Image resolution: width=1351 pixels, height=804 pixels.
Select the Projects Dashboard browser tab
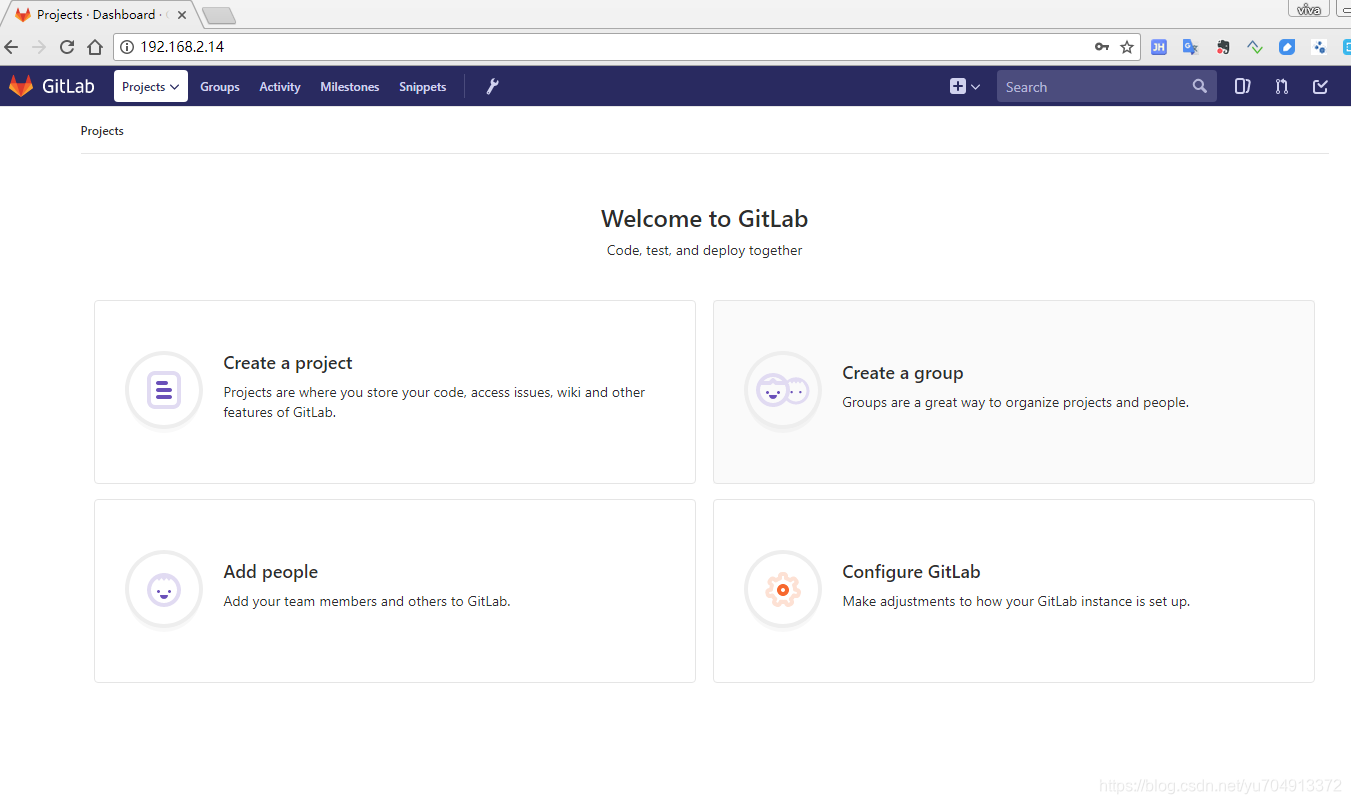click(100, 15)
